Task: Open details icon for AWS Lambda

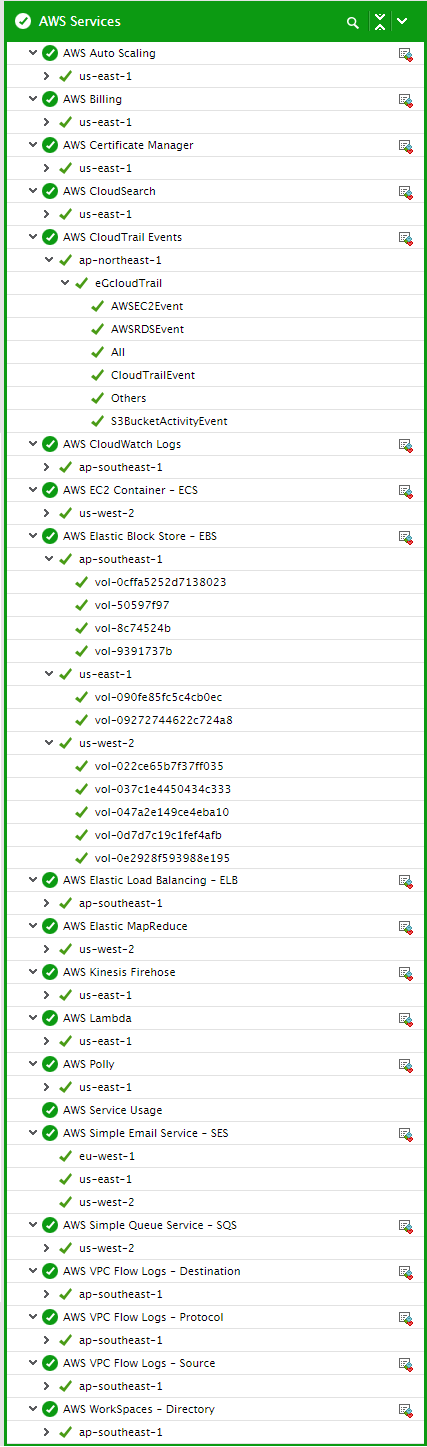Action: pos(406,1019)
